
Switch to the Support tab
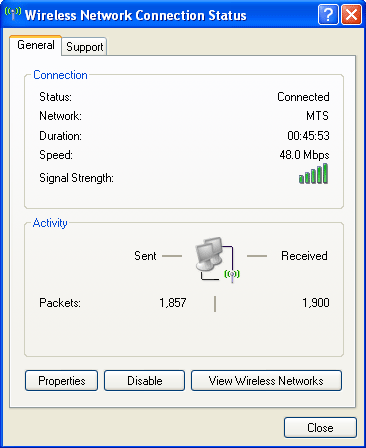84,47
